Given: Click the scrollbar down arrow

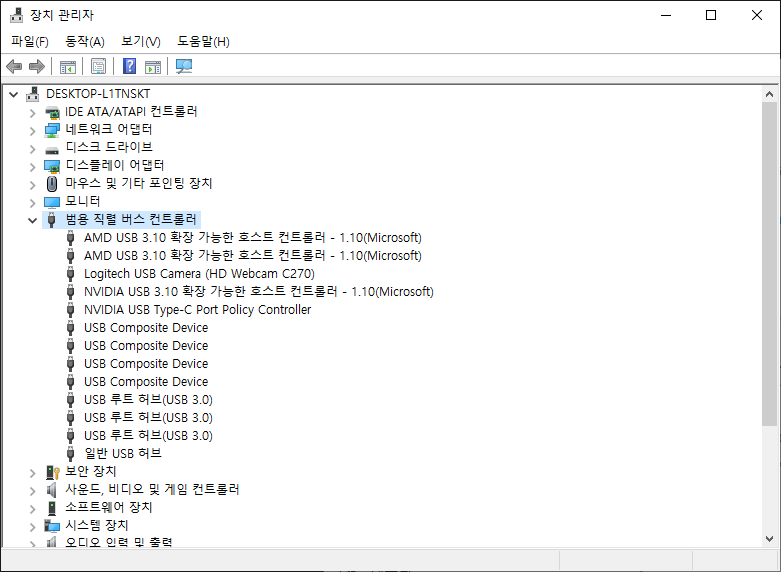Looking at the screenshot, I should coord(769,539).
